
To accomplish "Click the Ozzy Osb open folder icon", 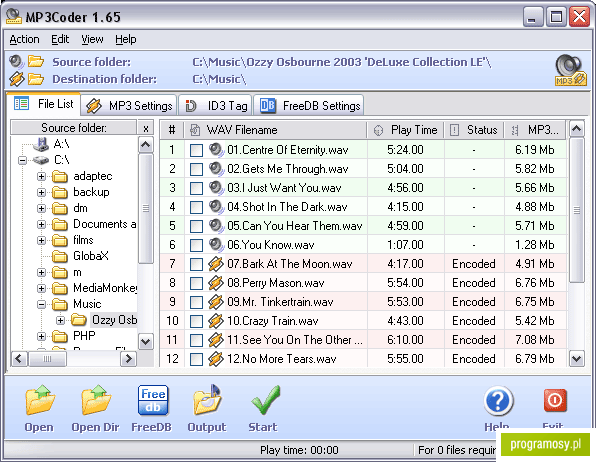I will click(x=79, y=319).
